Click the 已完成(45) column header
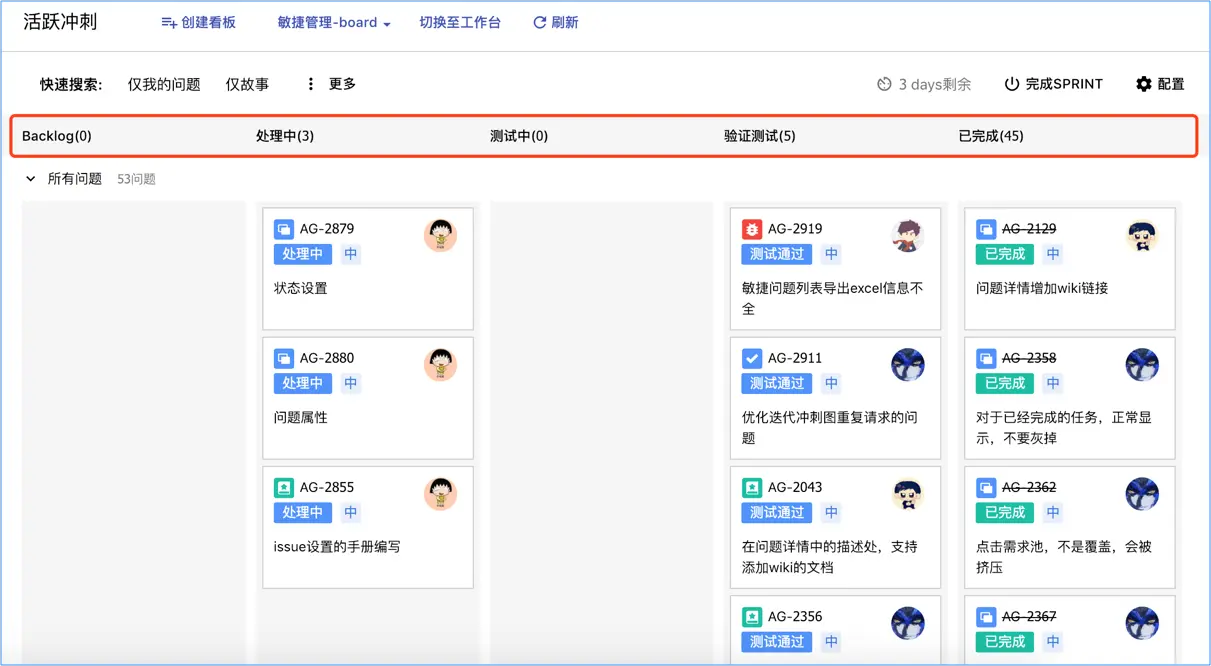This screenshot has width=1211, height=666. coord(991,136)
